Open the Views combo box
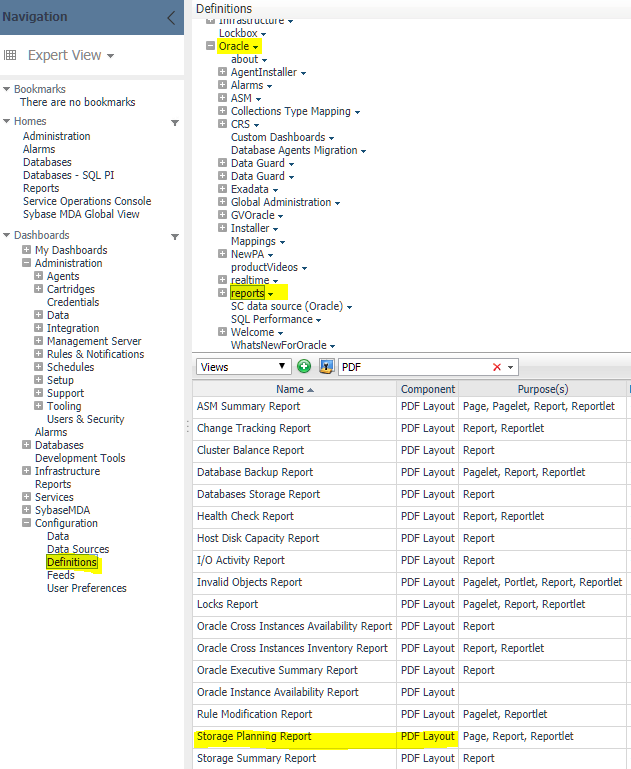This screenshot has width=631, height=769. point(244,367)
